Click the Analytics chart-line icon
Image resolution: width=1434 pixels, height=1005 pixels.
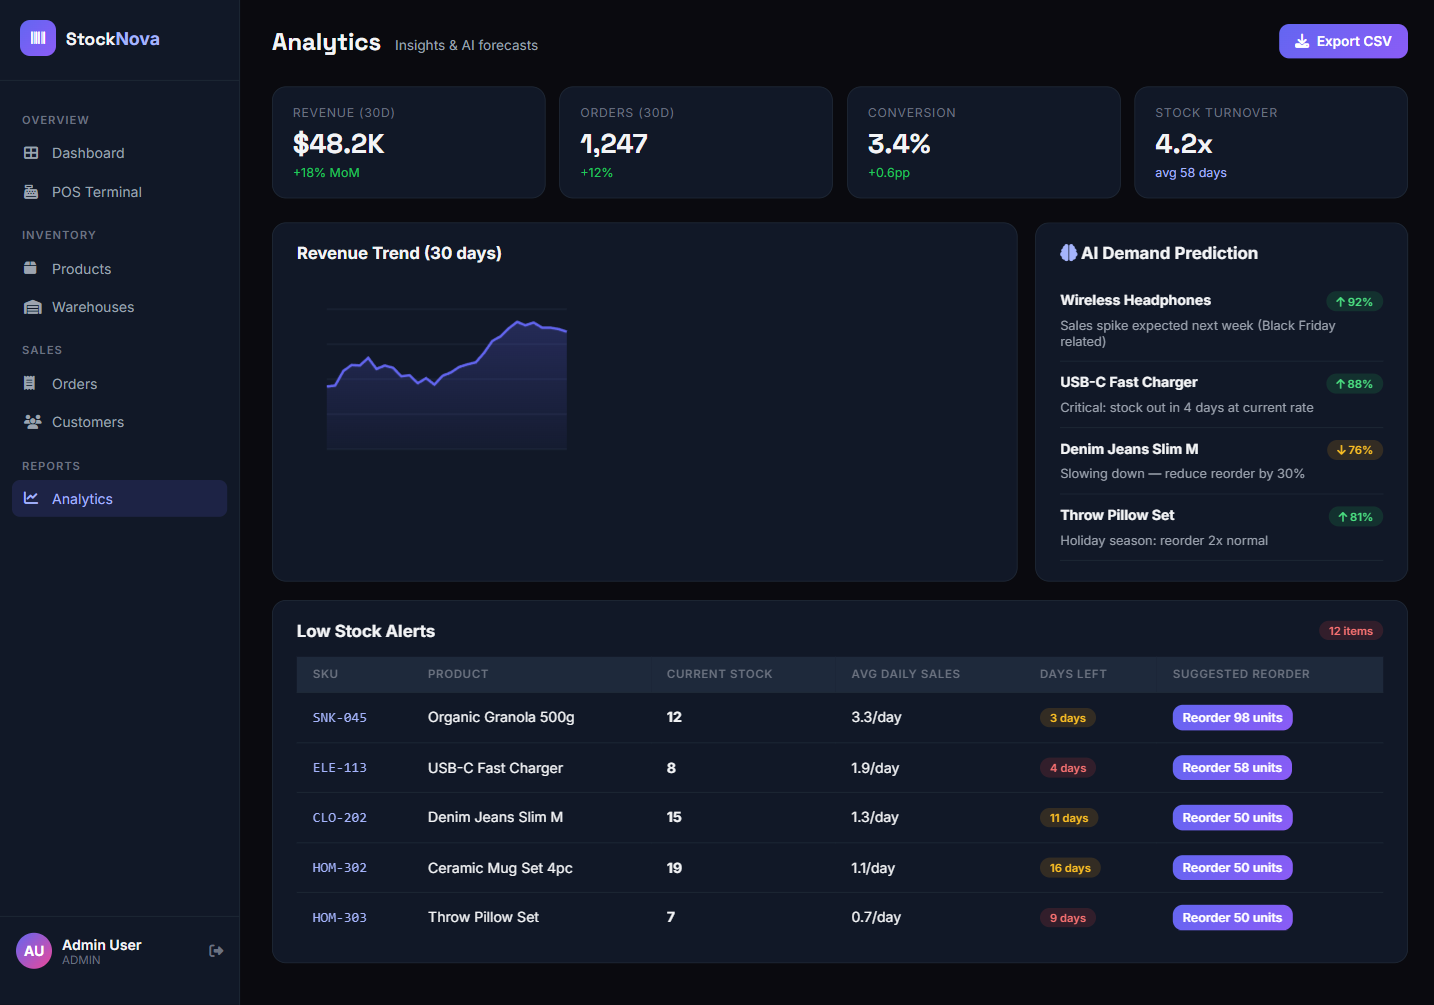click(x=31, y=498)
